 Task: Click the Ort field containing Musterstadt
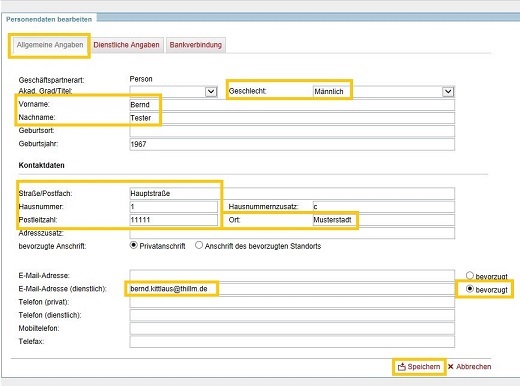(x=384, y=220)
